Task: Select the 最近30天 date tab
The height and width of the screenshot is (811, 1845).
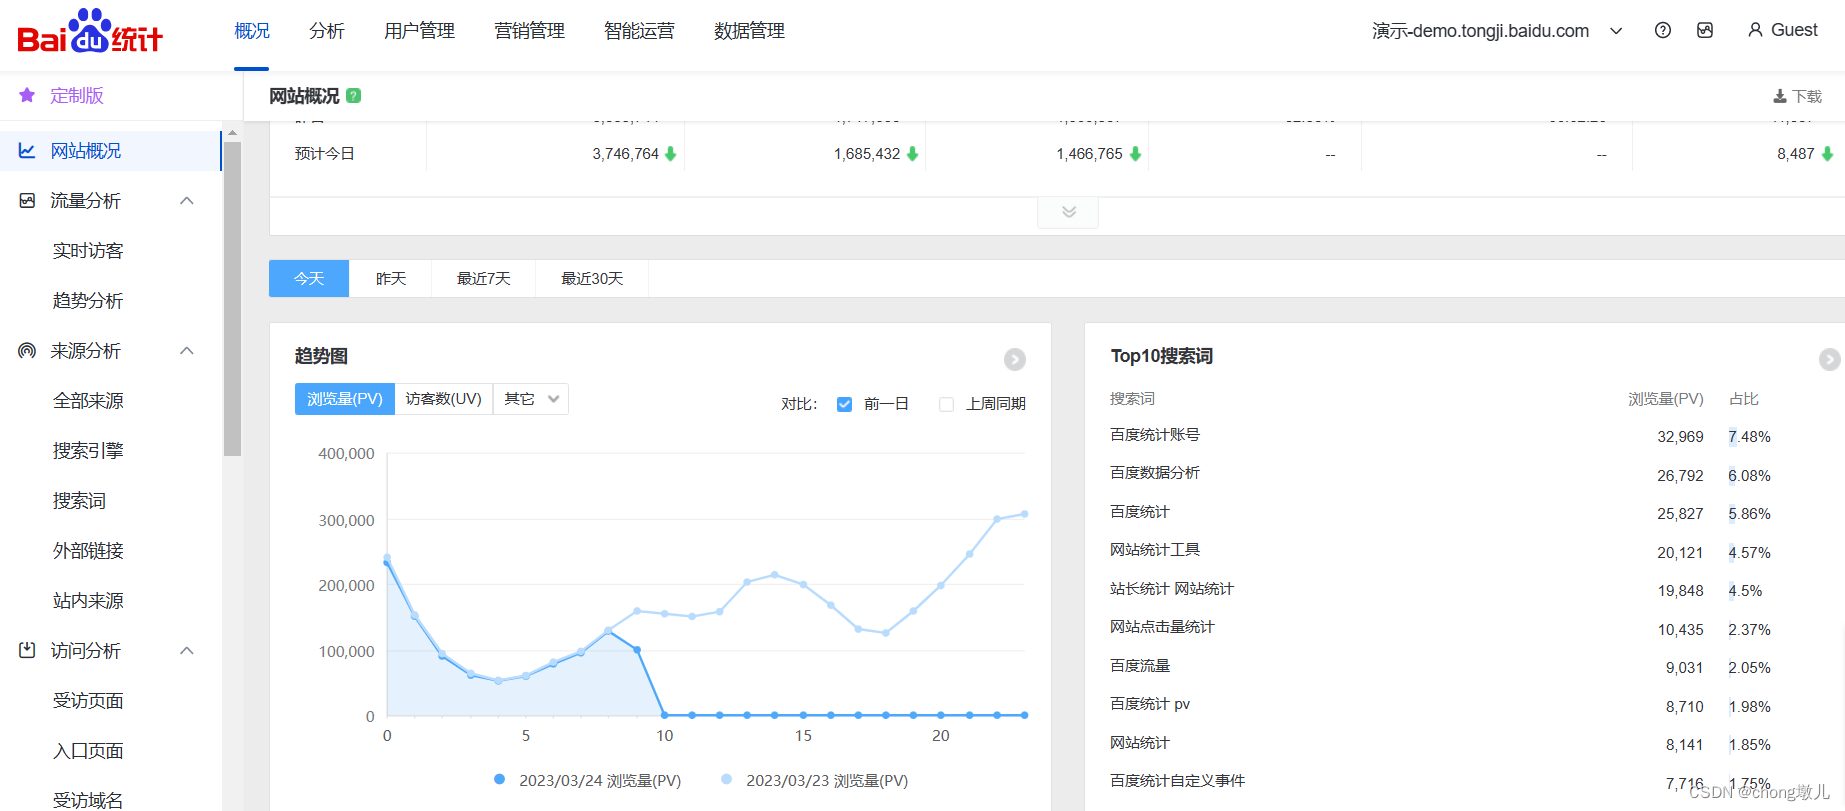Action: (x=592, y=278)
